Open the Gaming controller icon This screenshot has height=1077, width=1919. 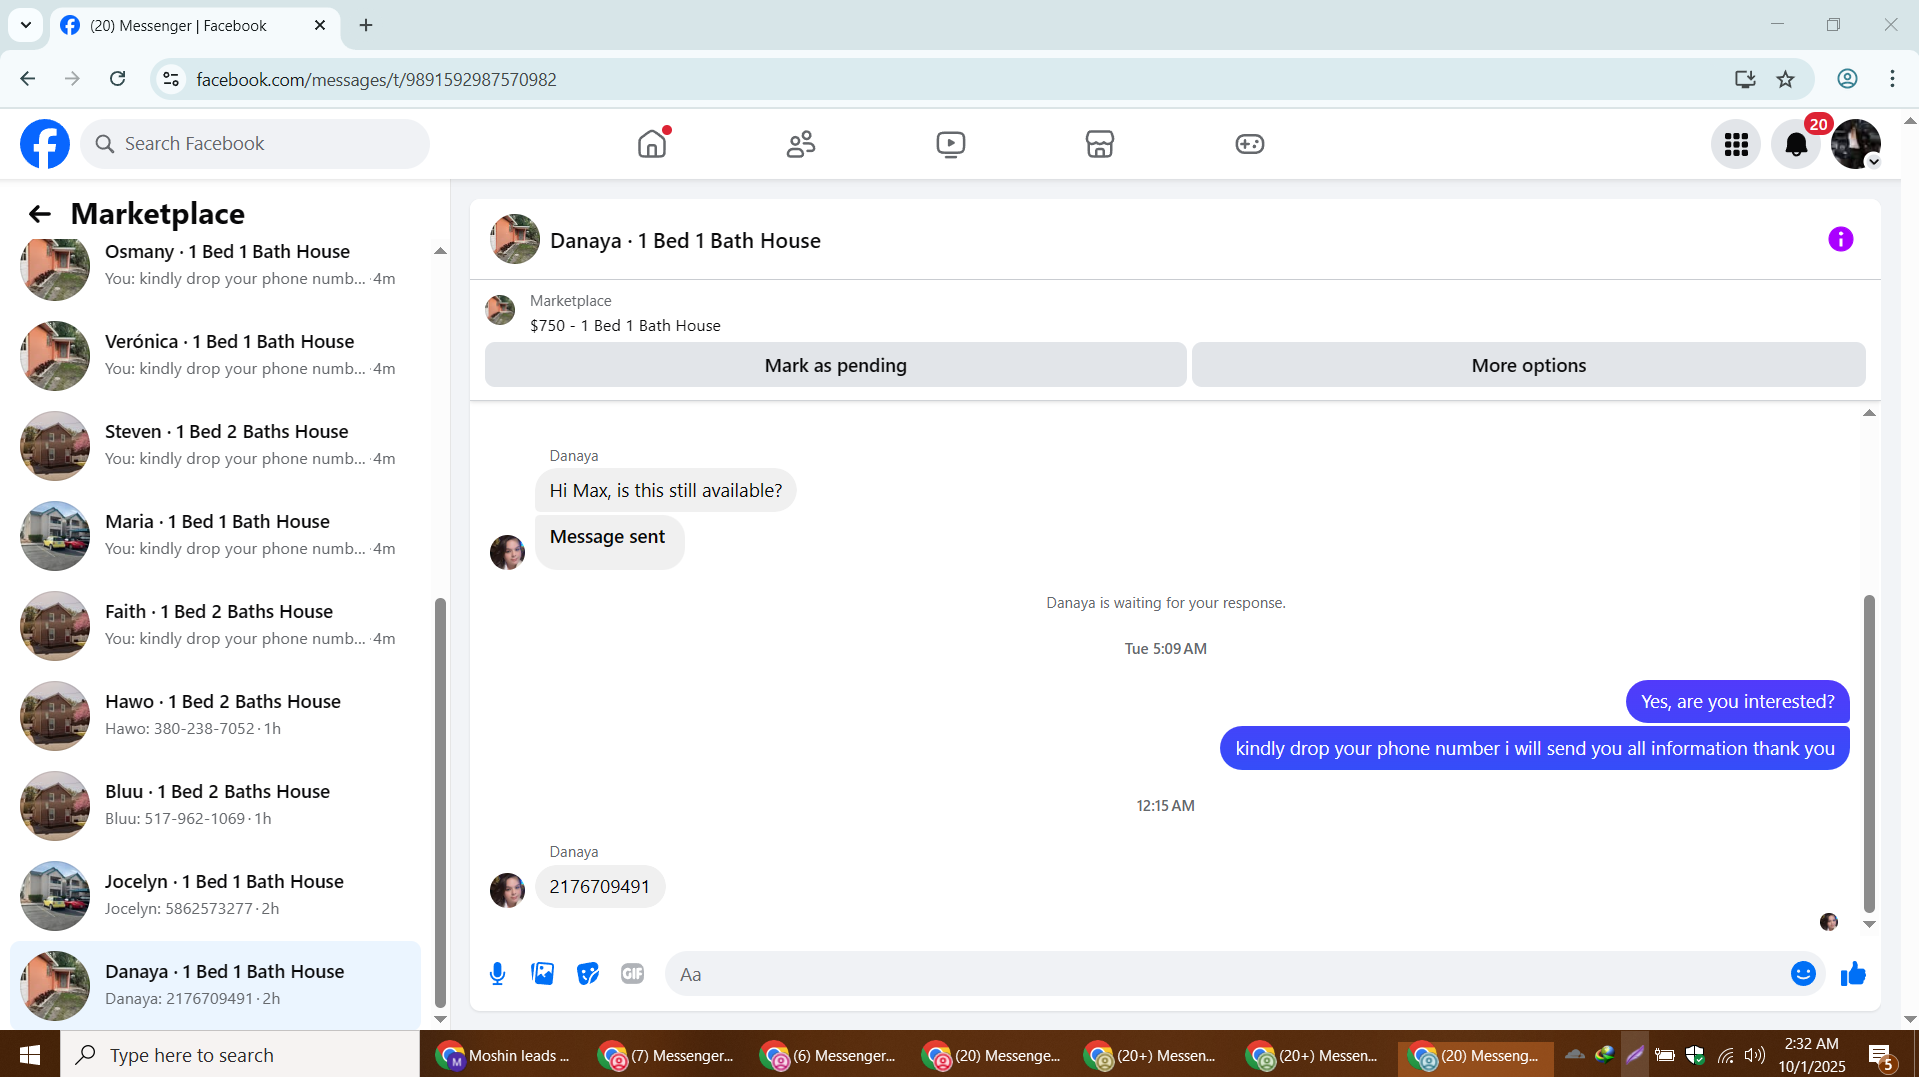[1249, 144]
